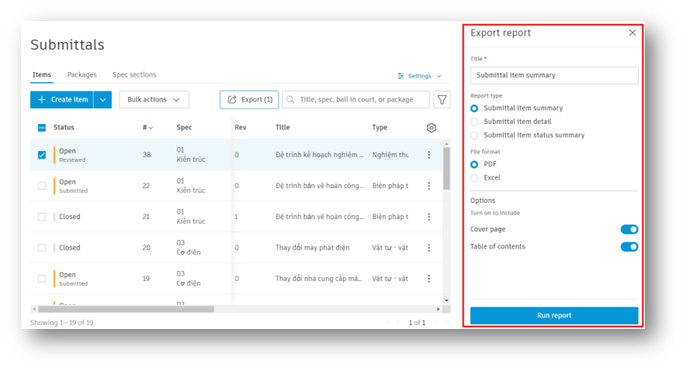
Task: Check the row 19 checkbox
Action: coord(42,279)
